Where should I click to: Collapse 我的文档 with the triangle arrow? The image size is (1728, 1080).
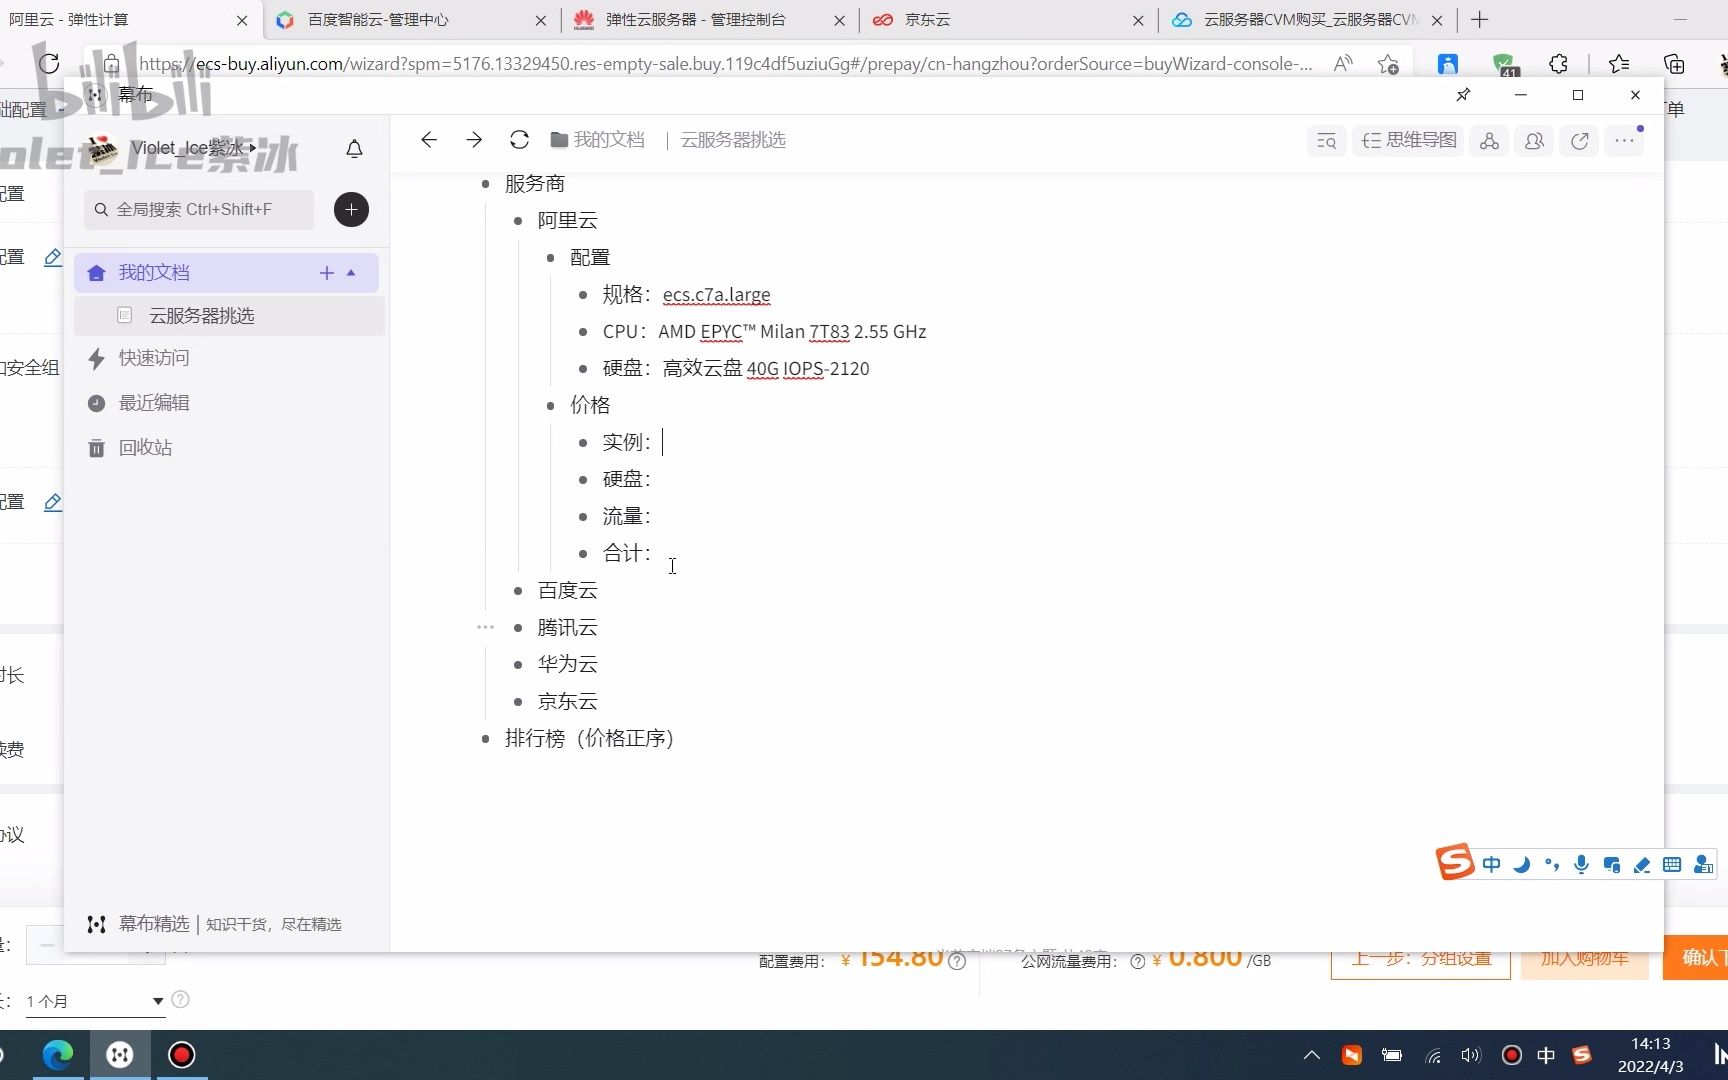pyautogui.click(x=351, y=273)
